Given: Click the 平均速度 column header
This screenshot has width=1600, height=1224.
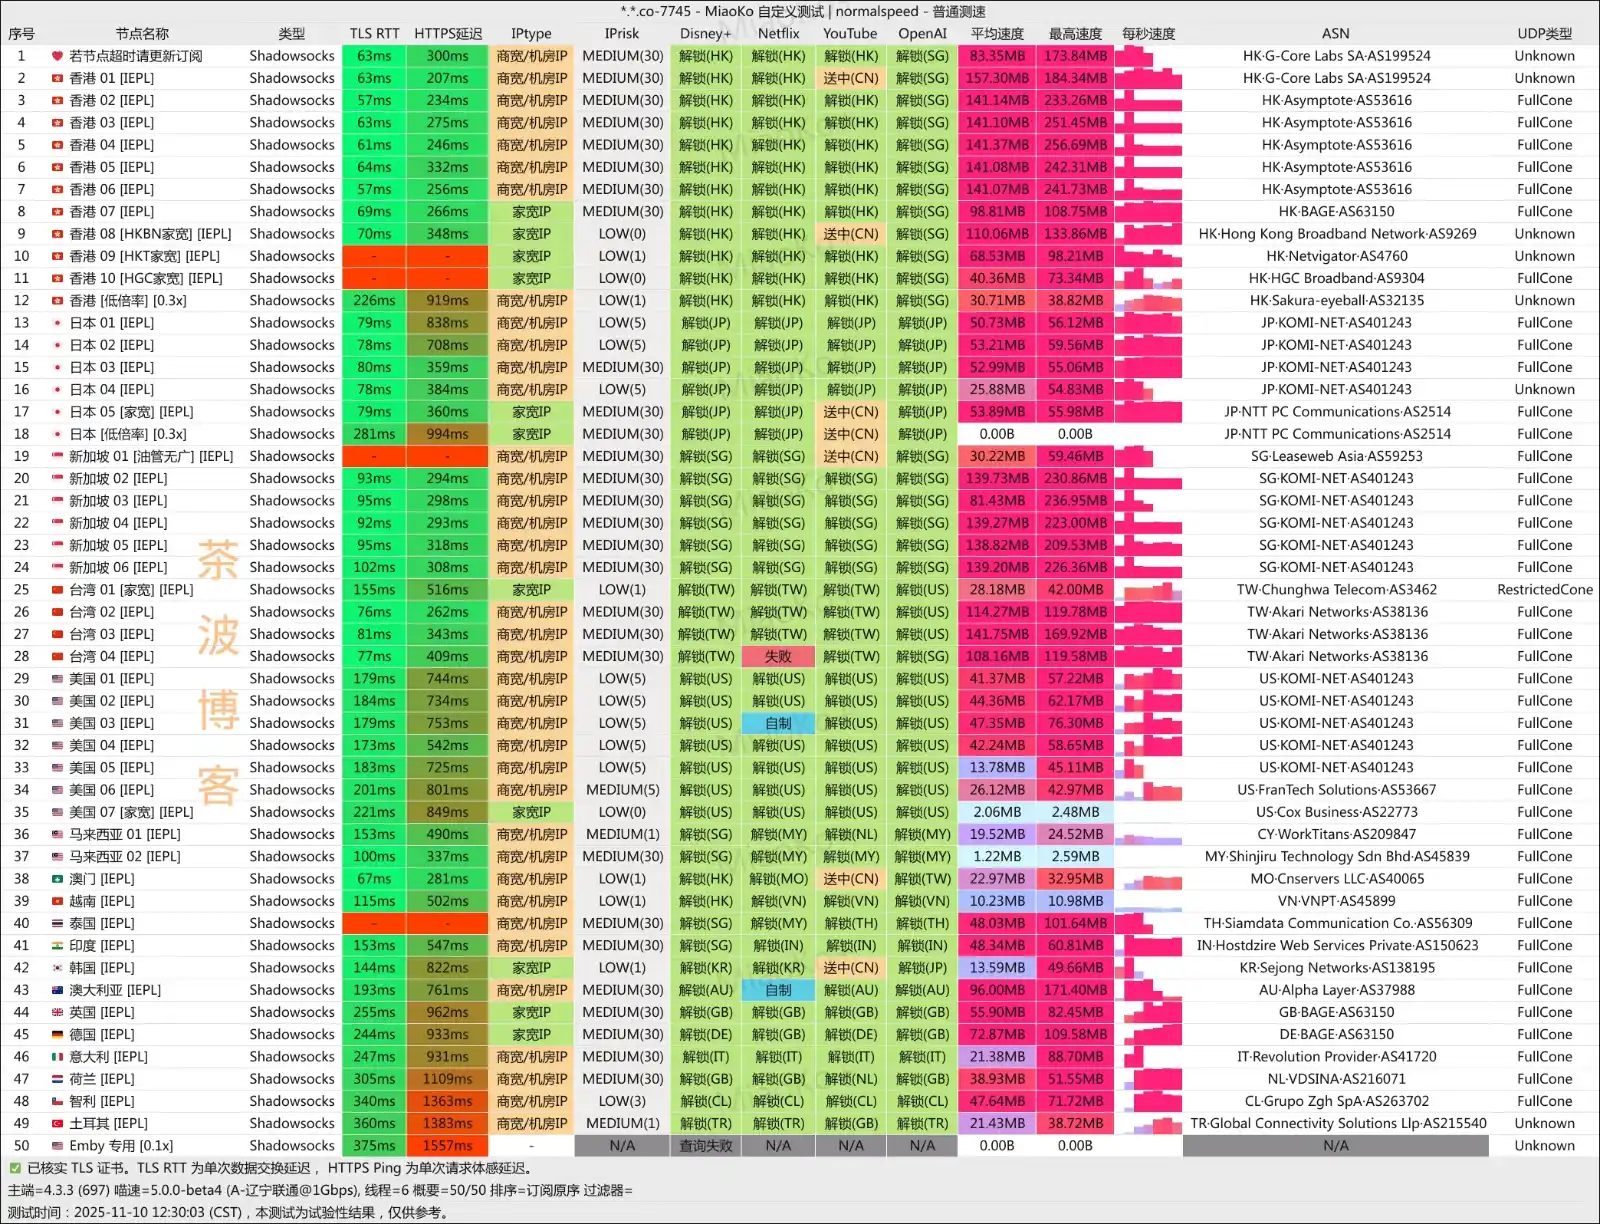Looking at the screenshot, I should pyautogui.click(x=997, y=33).
